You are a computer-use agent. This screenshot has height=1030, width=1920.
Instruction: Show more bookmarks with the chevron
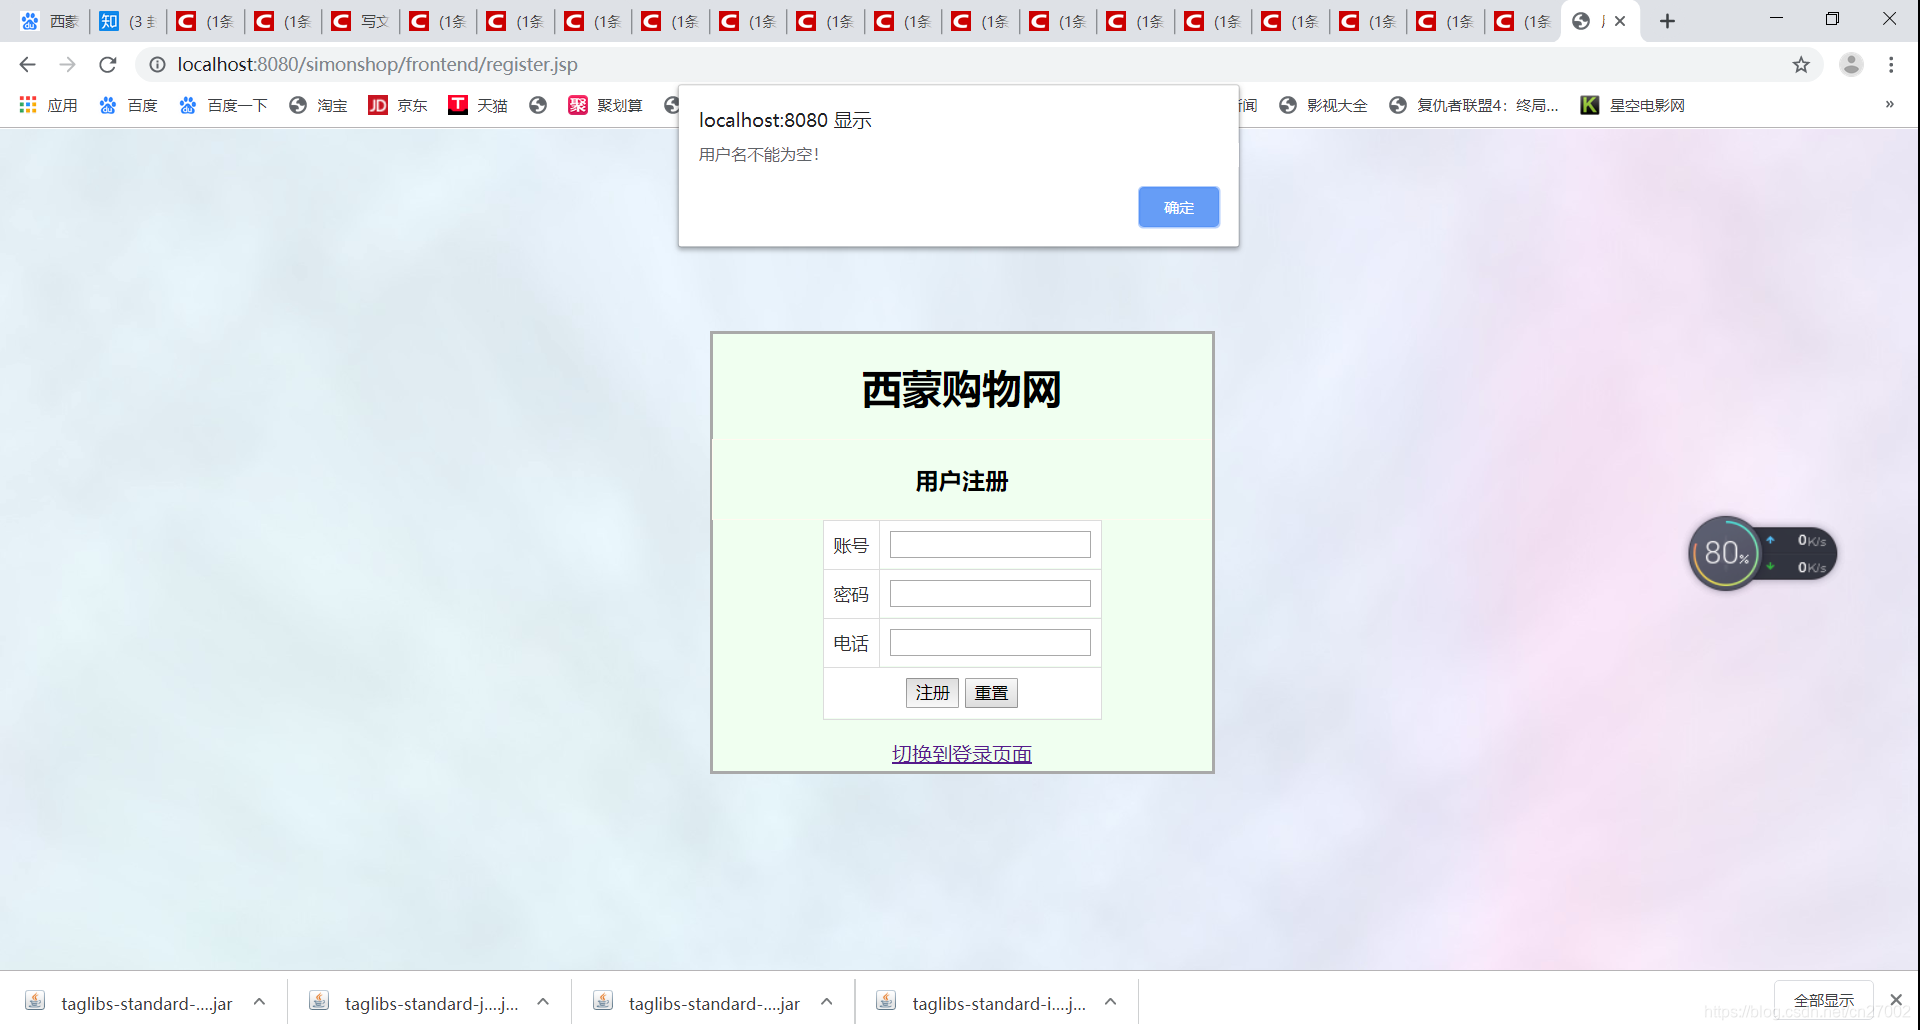coord(1889,105)
